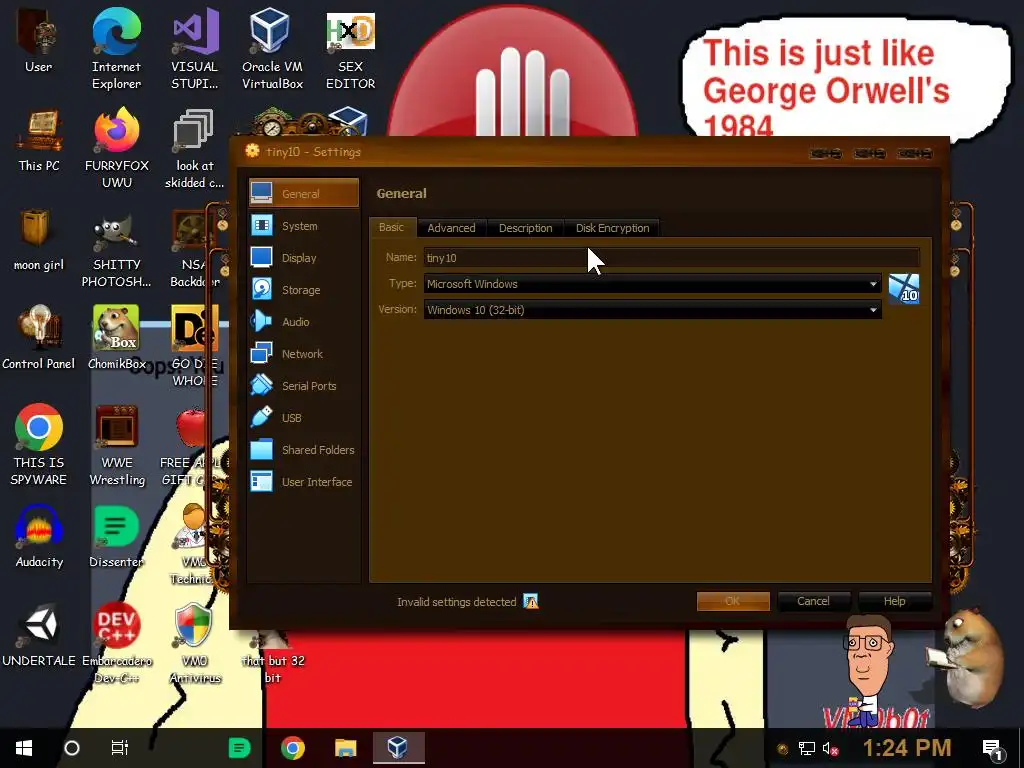Click the Help button
Image resolution: width=1024 pixels, height=768 pixels.
pos(895,601)
